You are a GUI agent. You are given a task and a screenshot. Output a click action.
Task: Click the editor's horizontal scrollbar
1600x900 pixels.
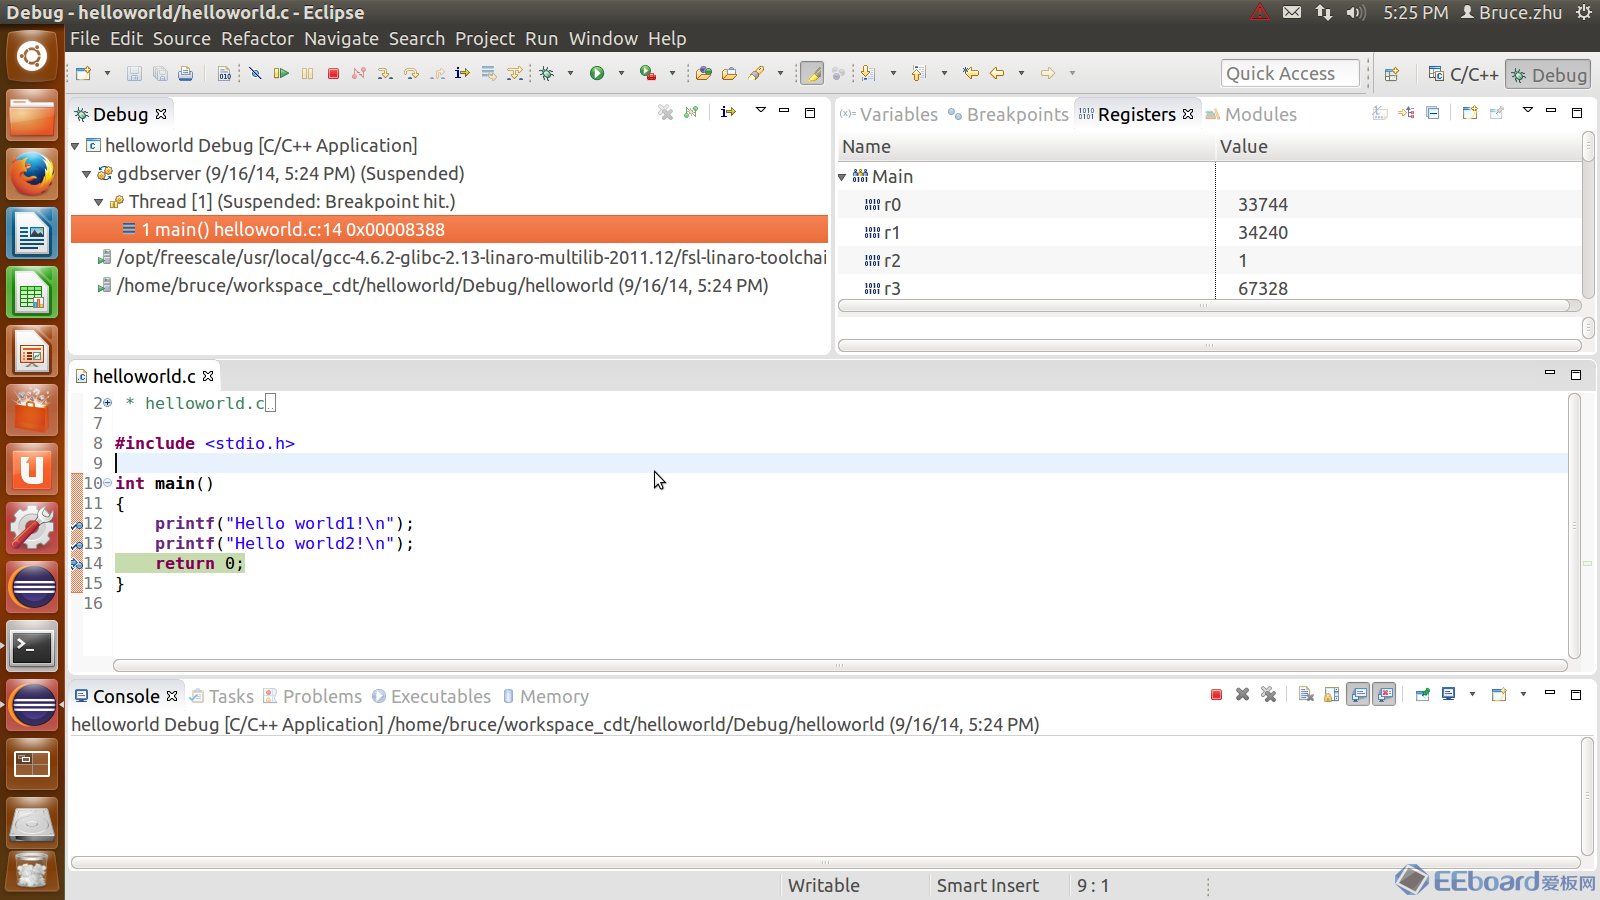[x=840, y=665]
